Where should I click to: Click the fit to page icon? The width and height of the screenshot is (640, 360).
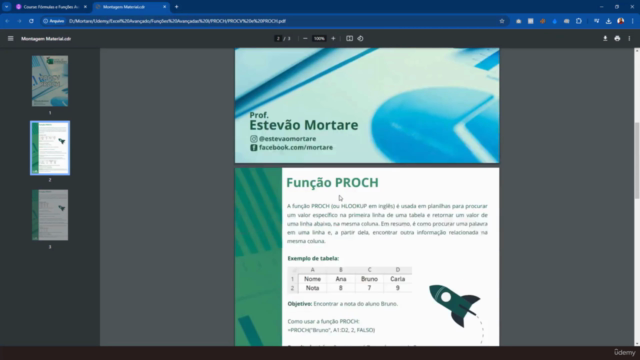(x=349, y=38)
